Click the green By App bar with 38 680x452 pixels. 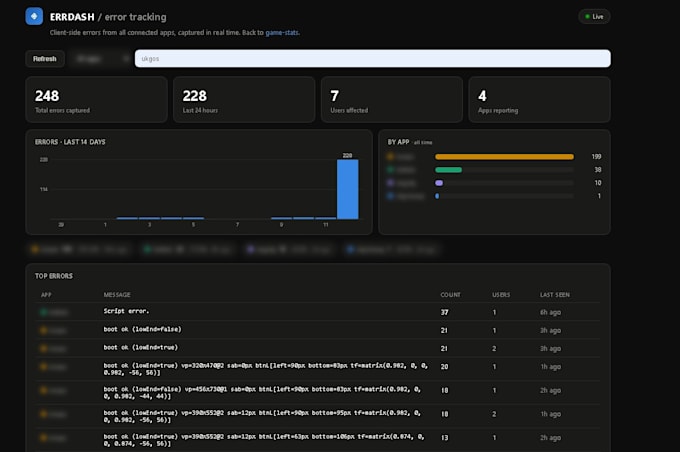tap(448, 170)
